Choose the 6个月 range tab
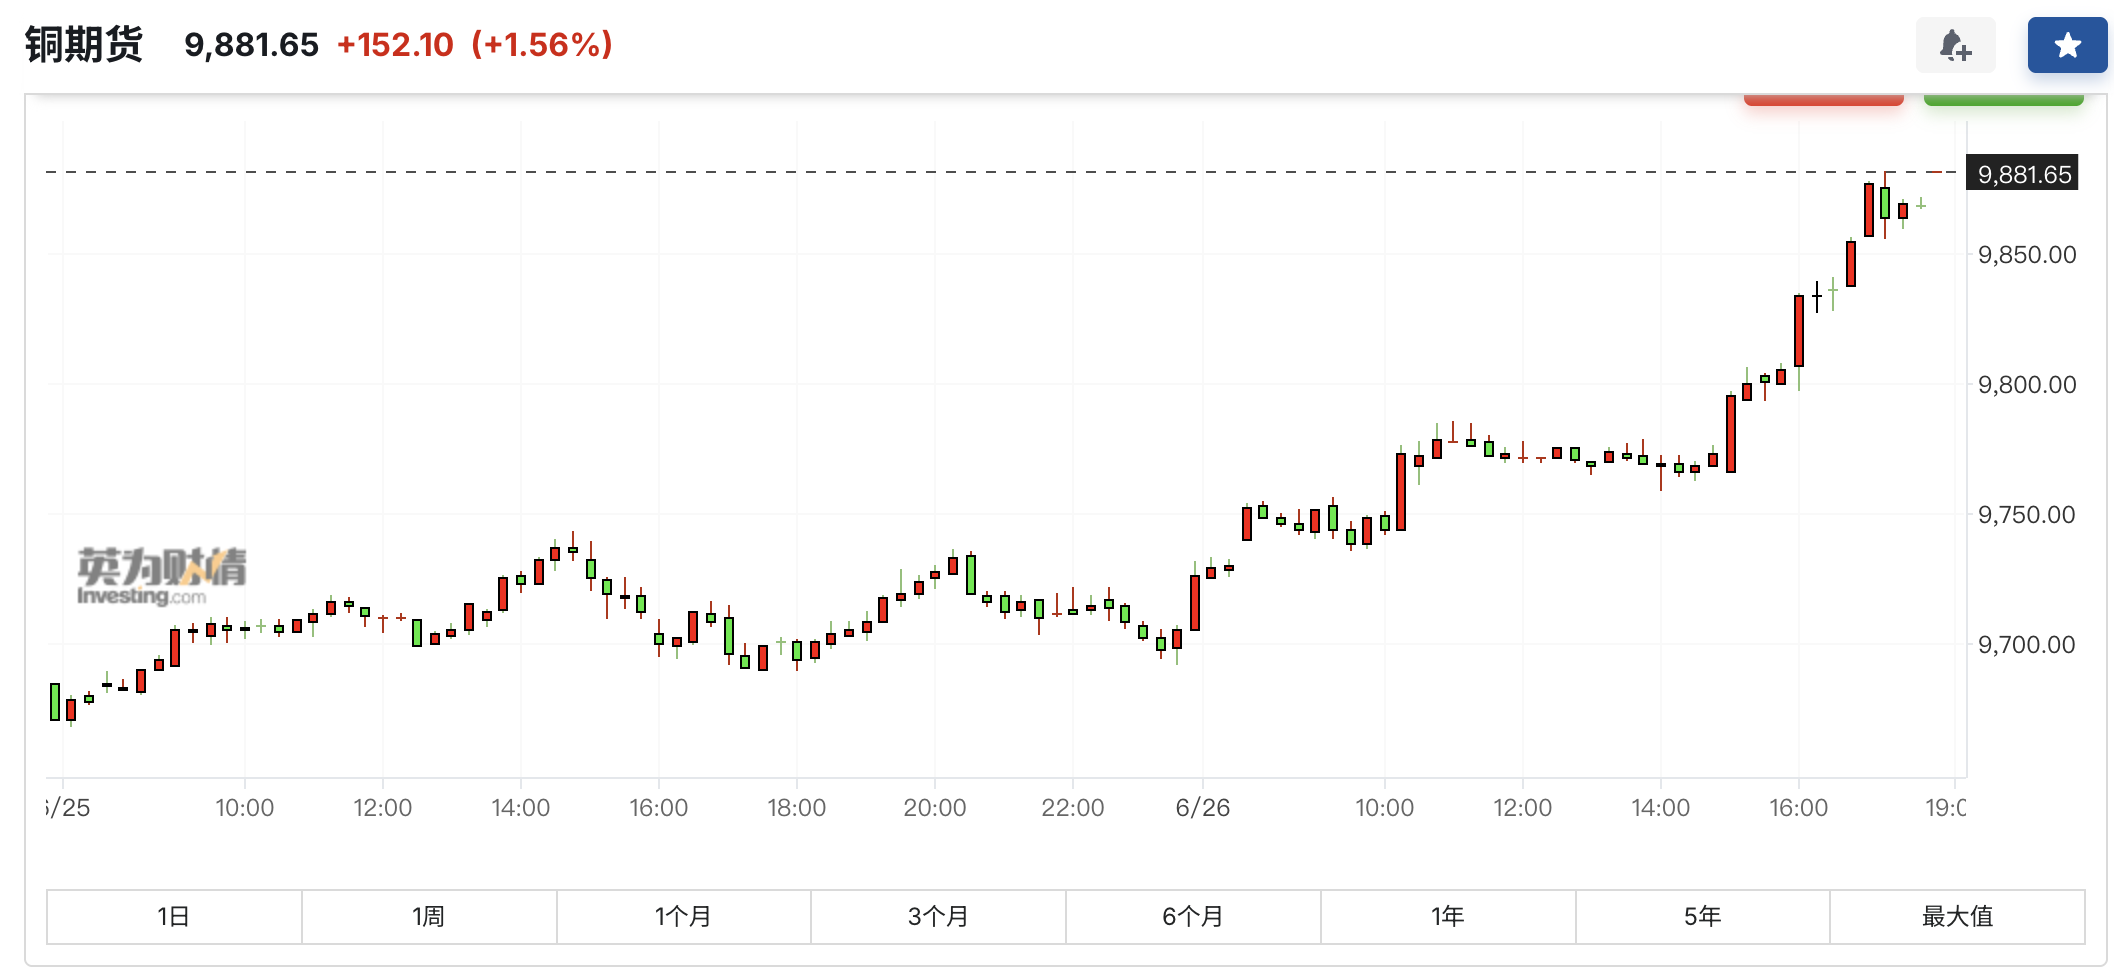The image size is (2114, 974). pos(1193,916)
